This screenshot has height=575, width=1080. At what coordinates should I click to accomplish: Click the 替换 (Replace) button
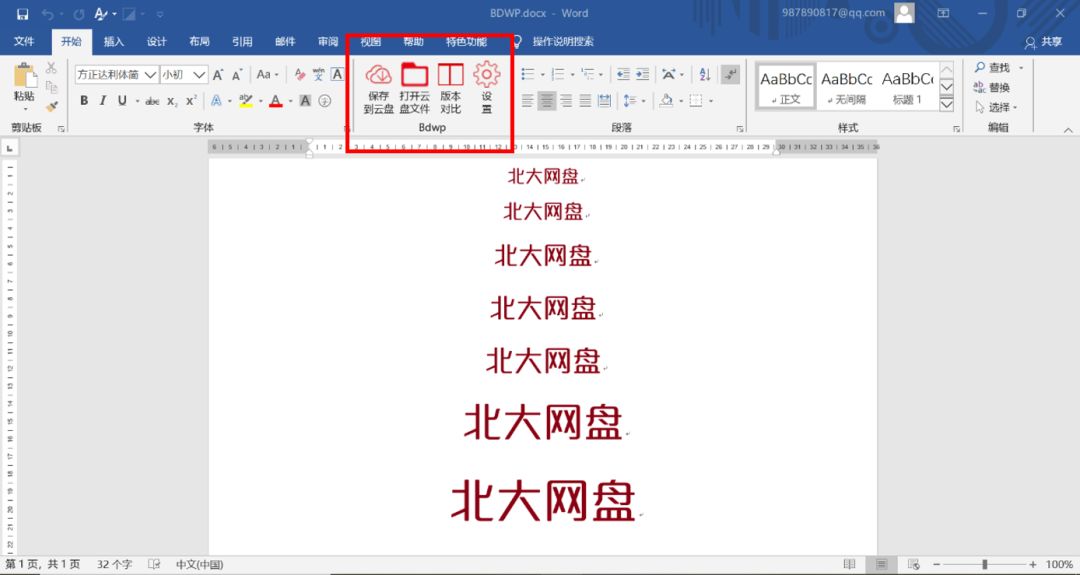[x=993, y=87]
